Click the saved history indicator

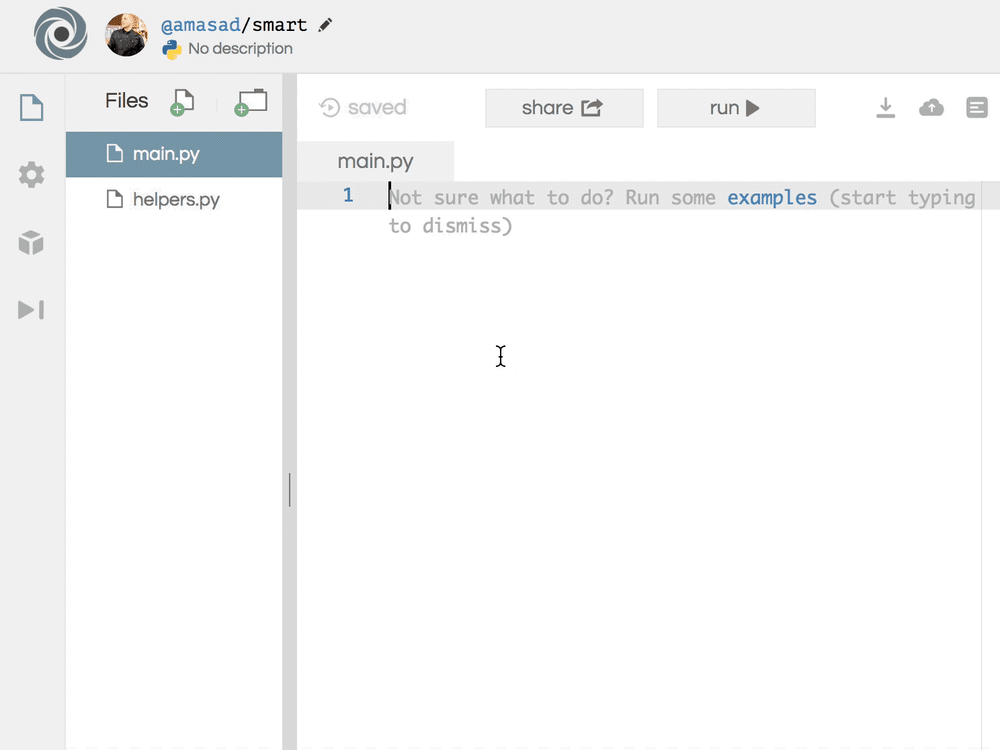tap(363, 108)
